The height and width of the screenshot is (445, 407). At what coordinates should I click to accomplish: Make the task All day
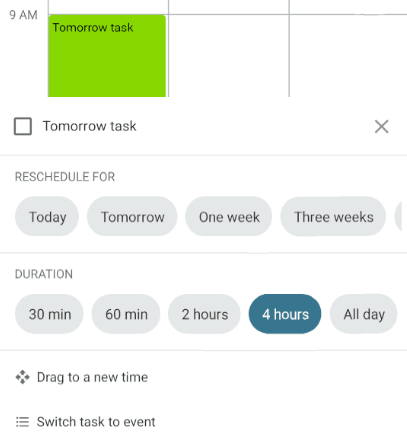(x=364, y=314)
